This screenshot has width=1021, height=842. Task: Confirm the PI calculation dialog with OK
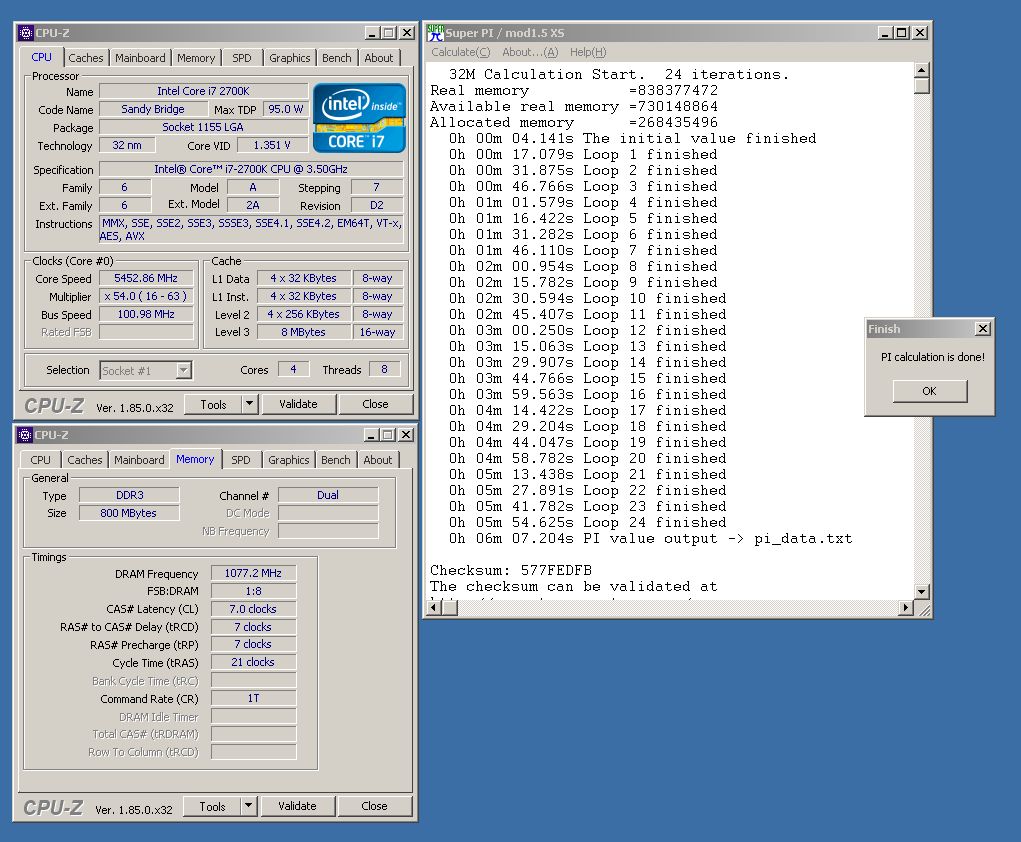coord(929,391)
